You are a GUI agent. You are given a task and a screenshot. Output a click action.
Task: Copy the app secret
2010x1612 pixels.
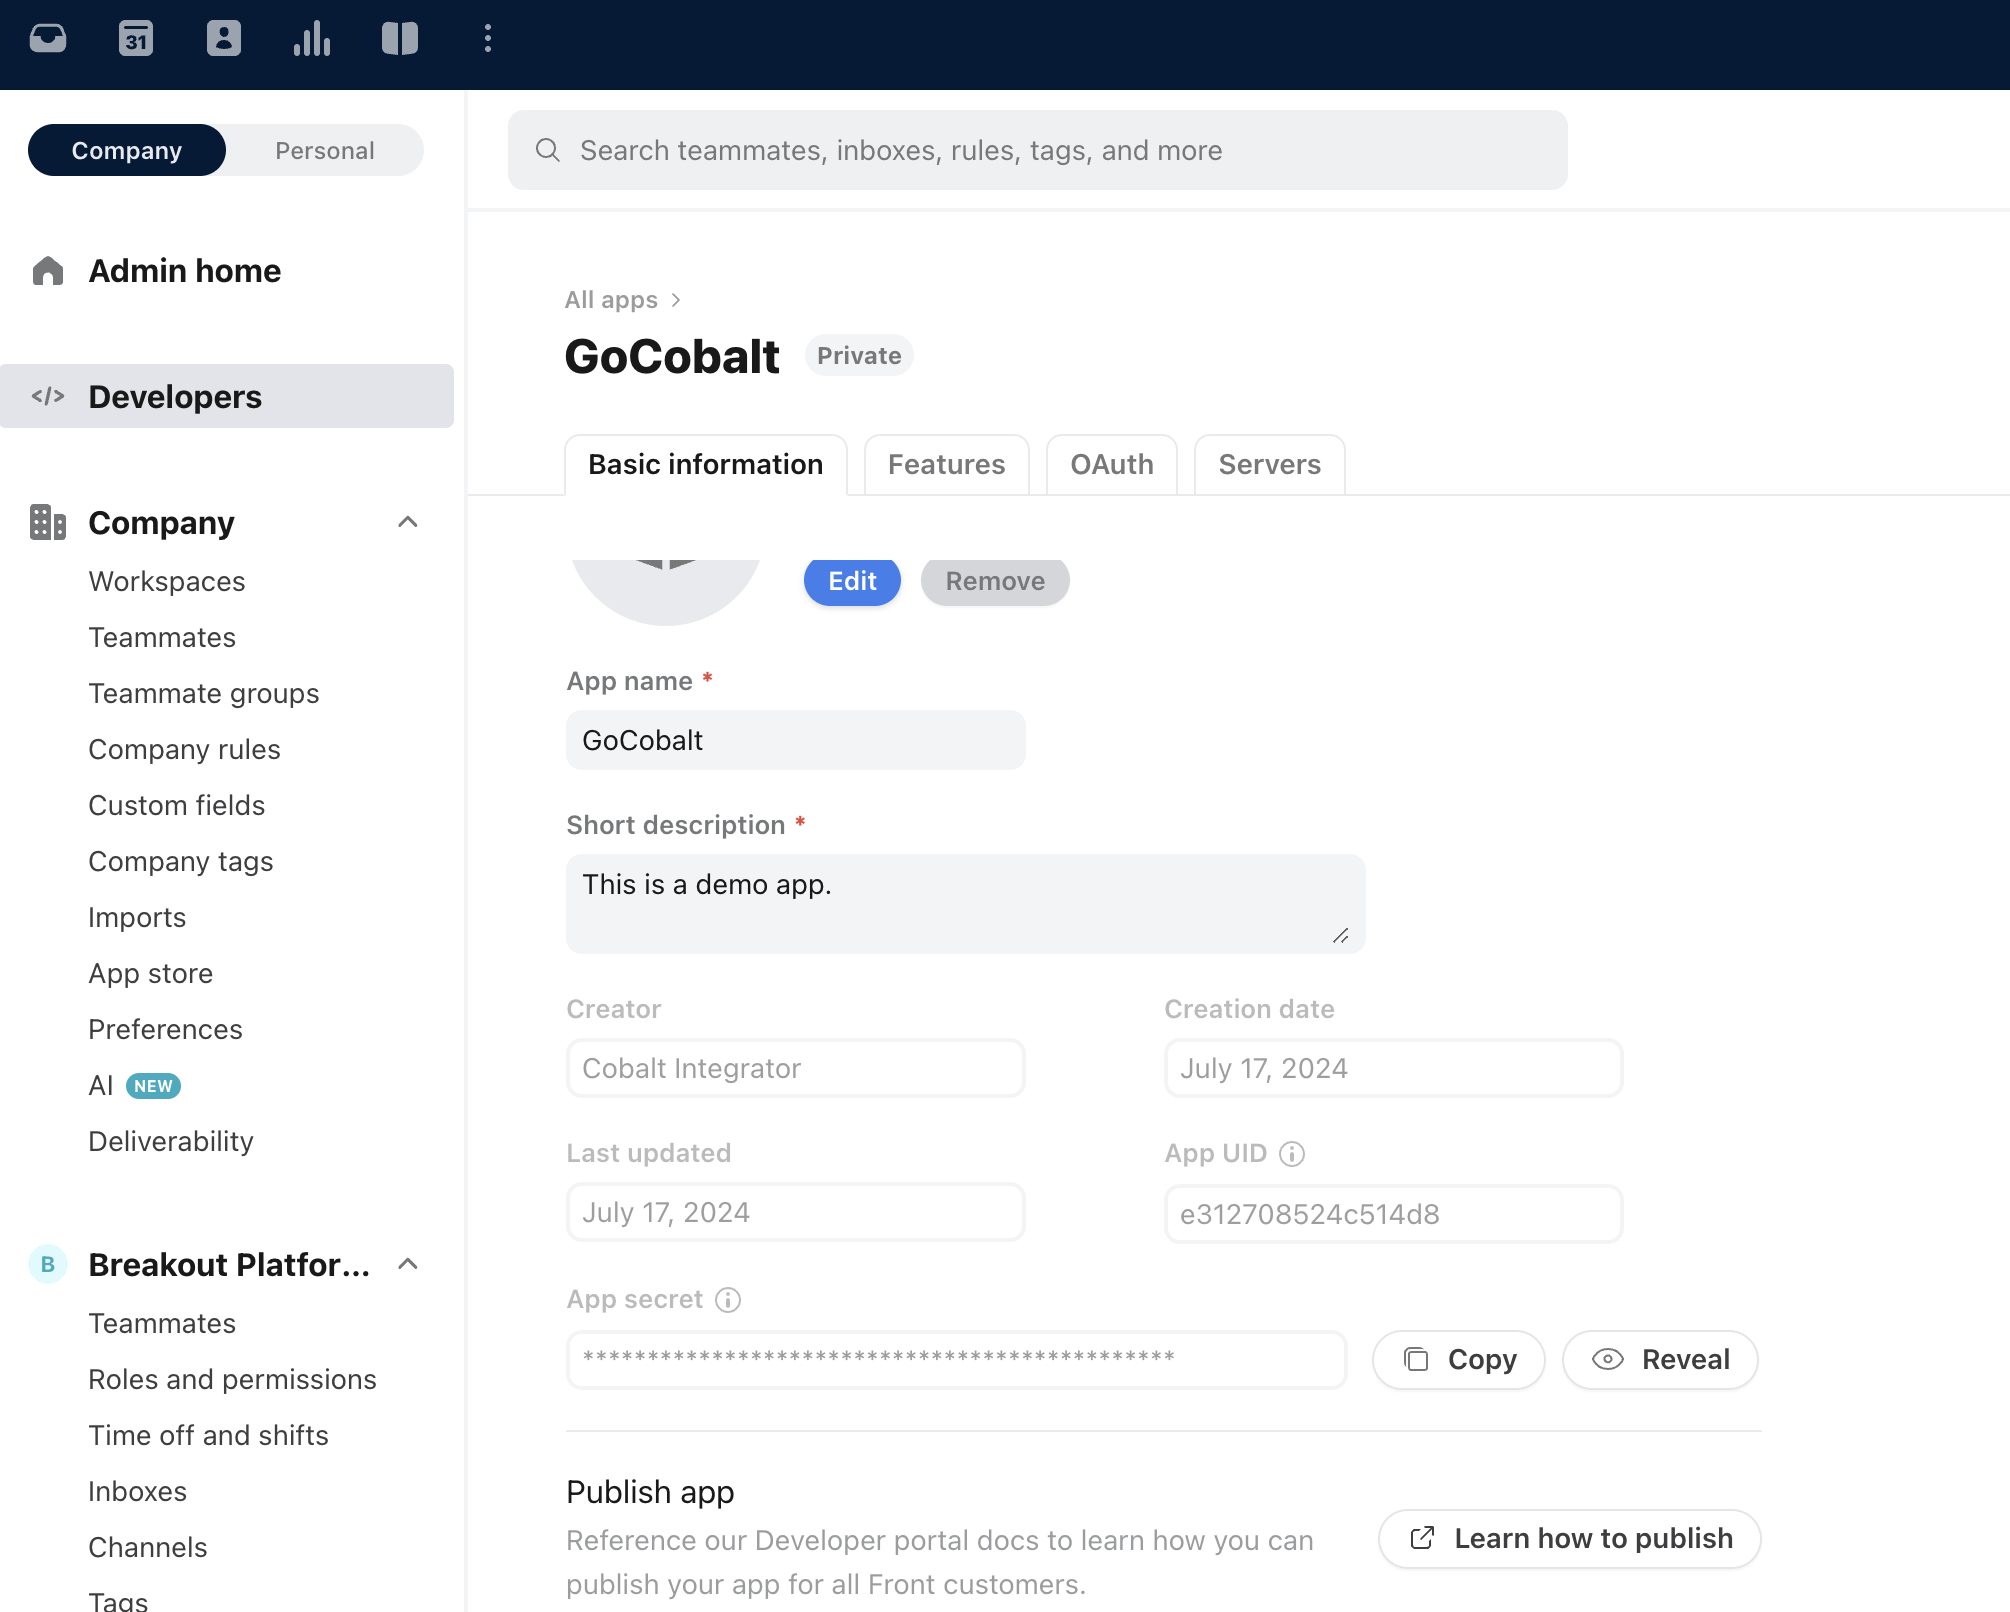click(x=1459, y=1360)
